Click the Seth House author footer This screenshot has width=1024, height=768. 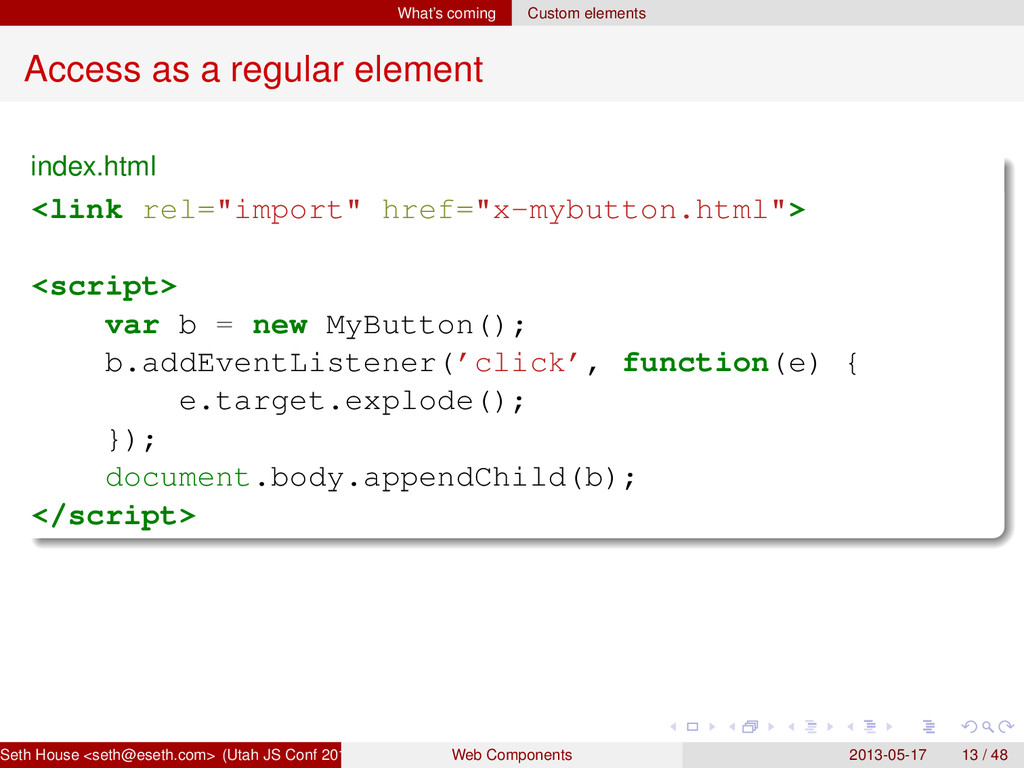pyautogui.click(x=170, y=755)
